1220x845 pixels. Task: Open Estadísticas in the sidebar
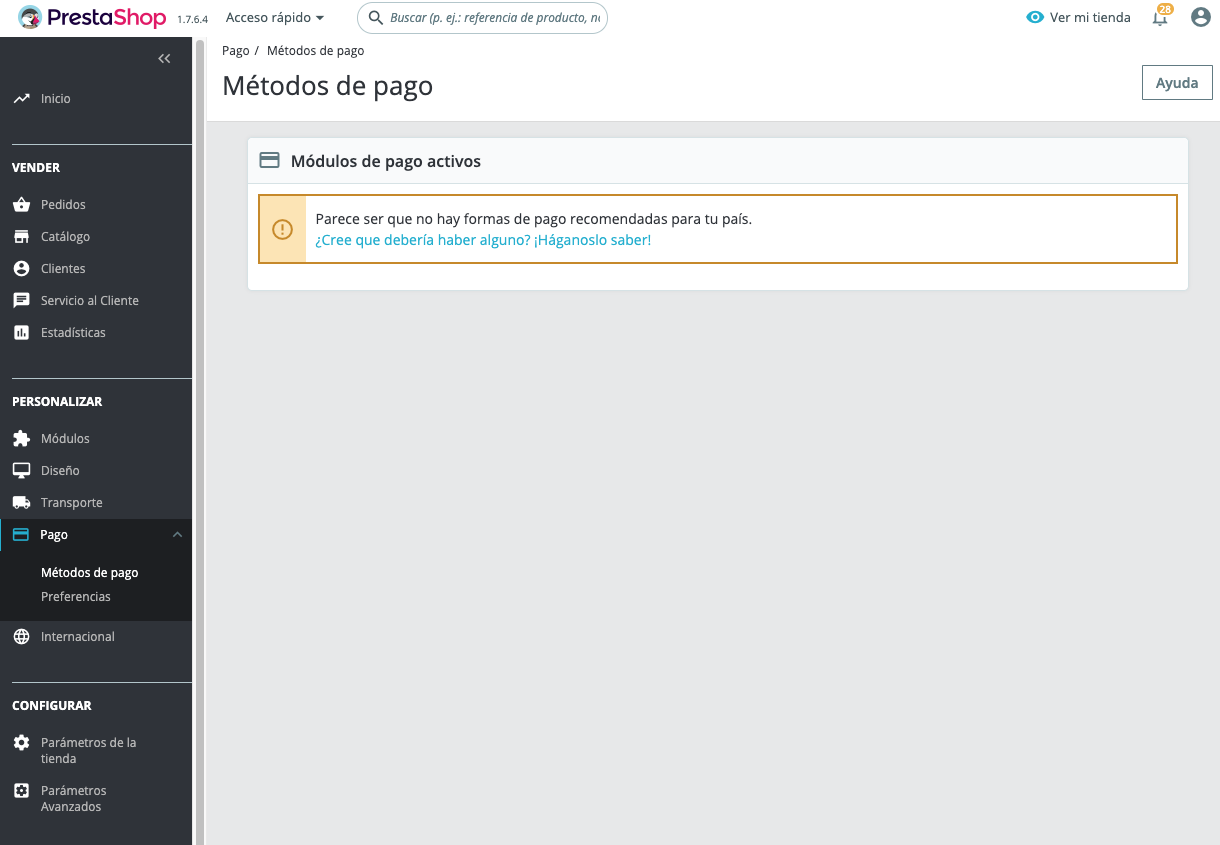tap(73, 333)
